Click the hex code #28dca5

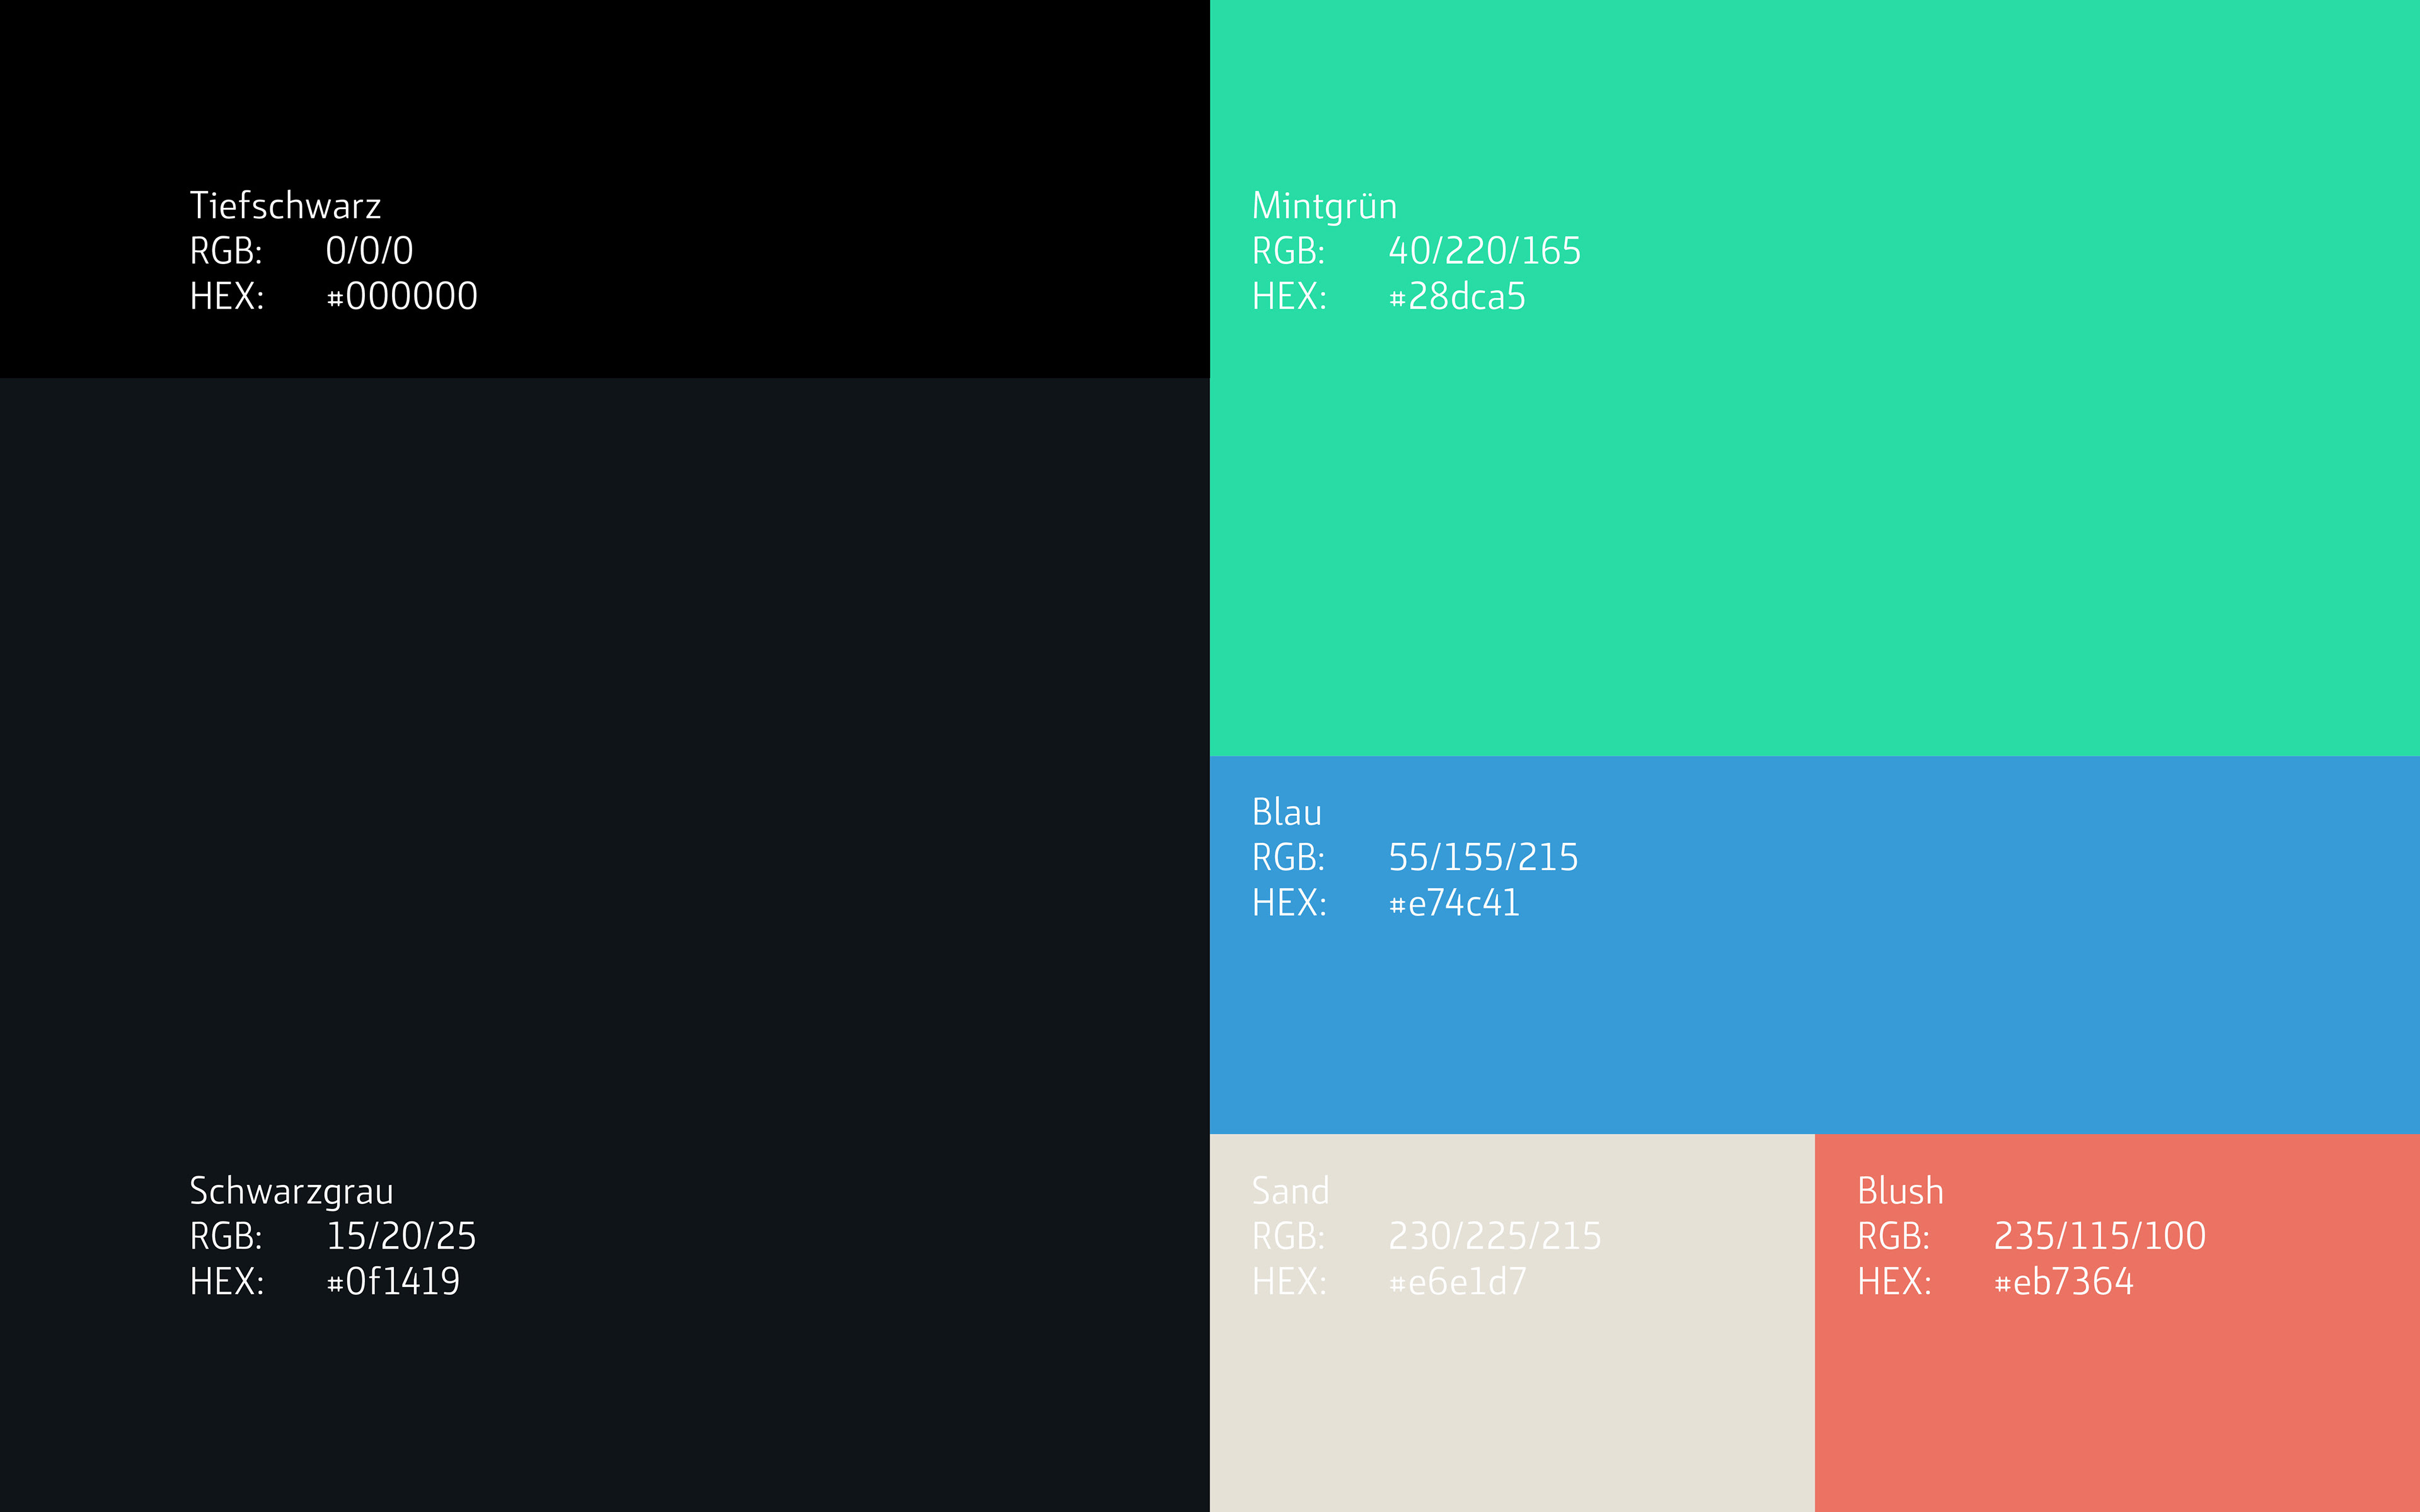(x=1457, y=297)
